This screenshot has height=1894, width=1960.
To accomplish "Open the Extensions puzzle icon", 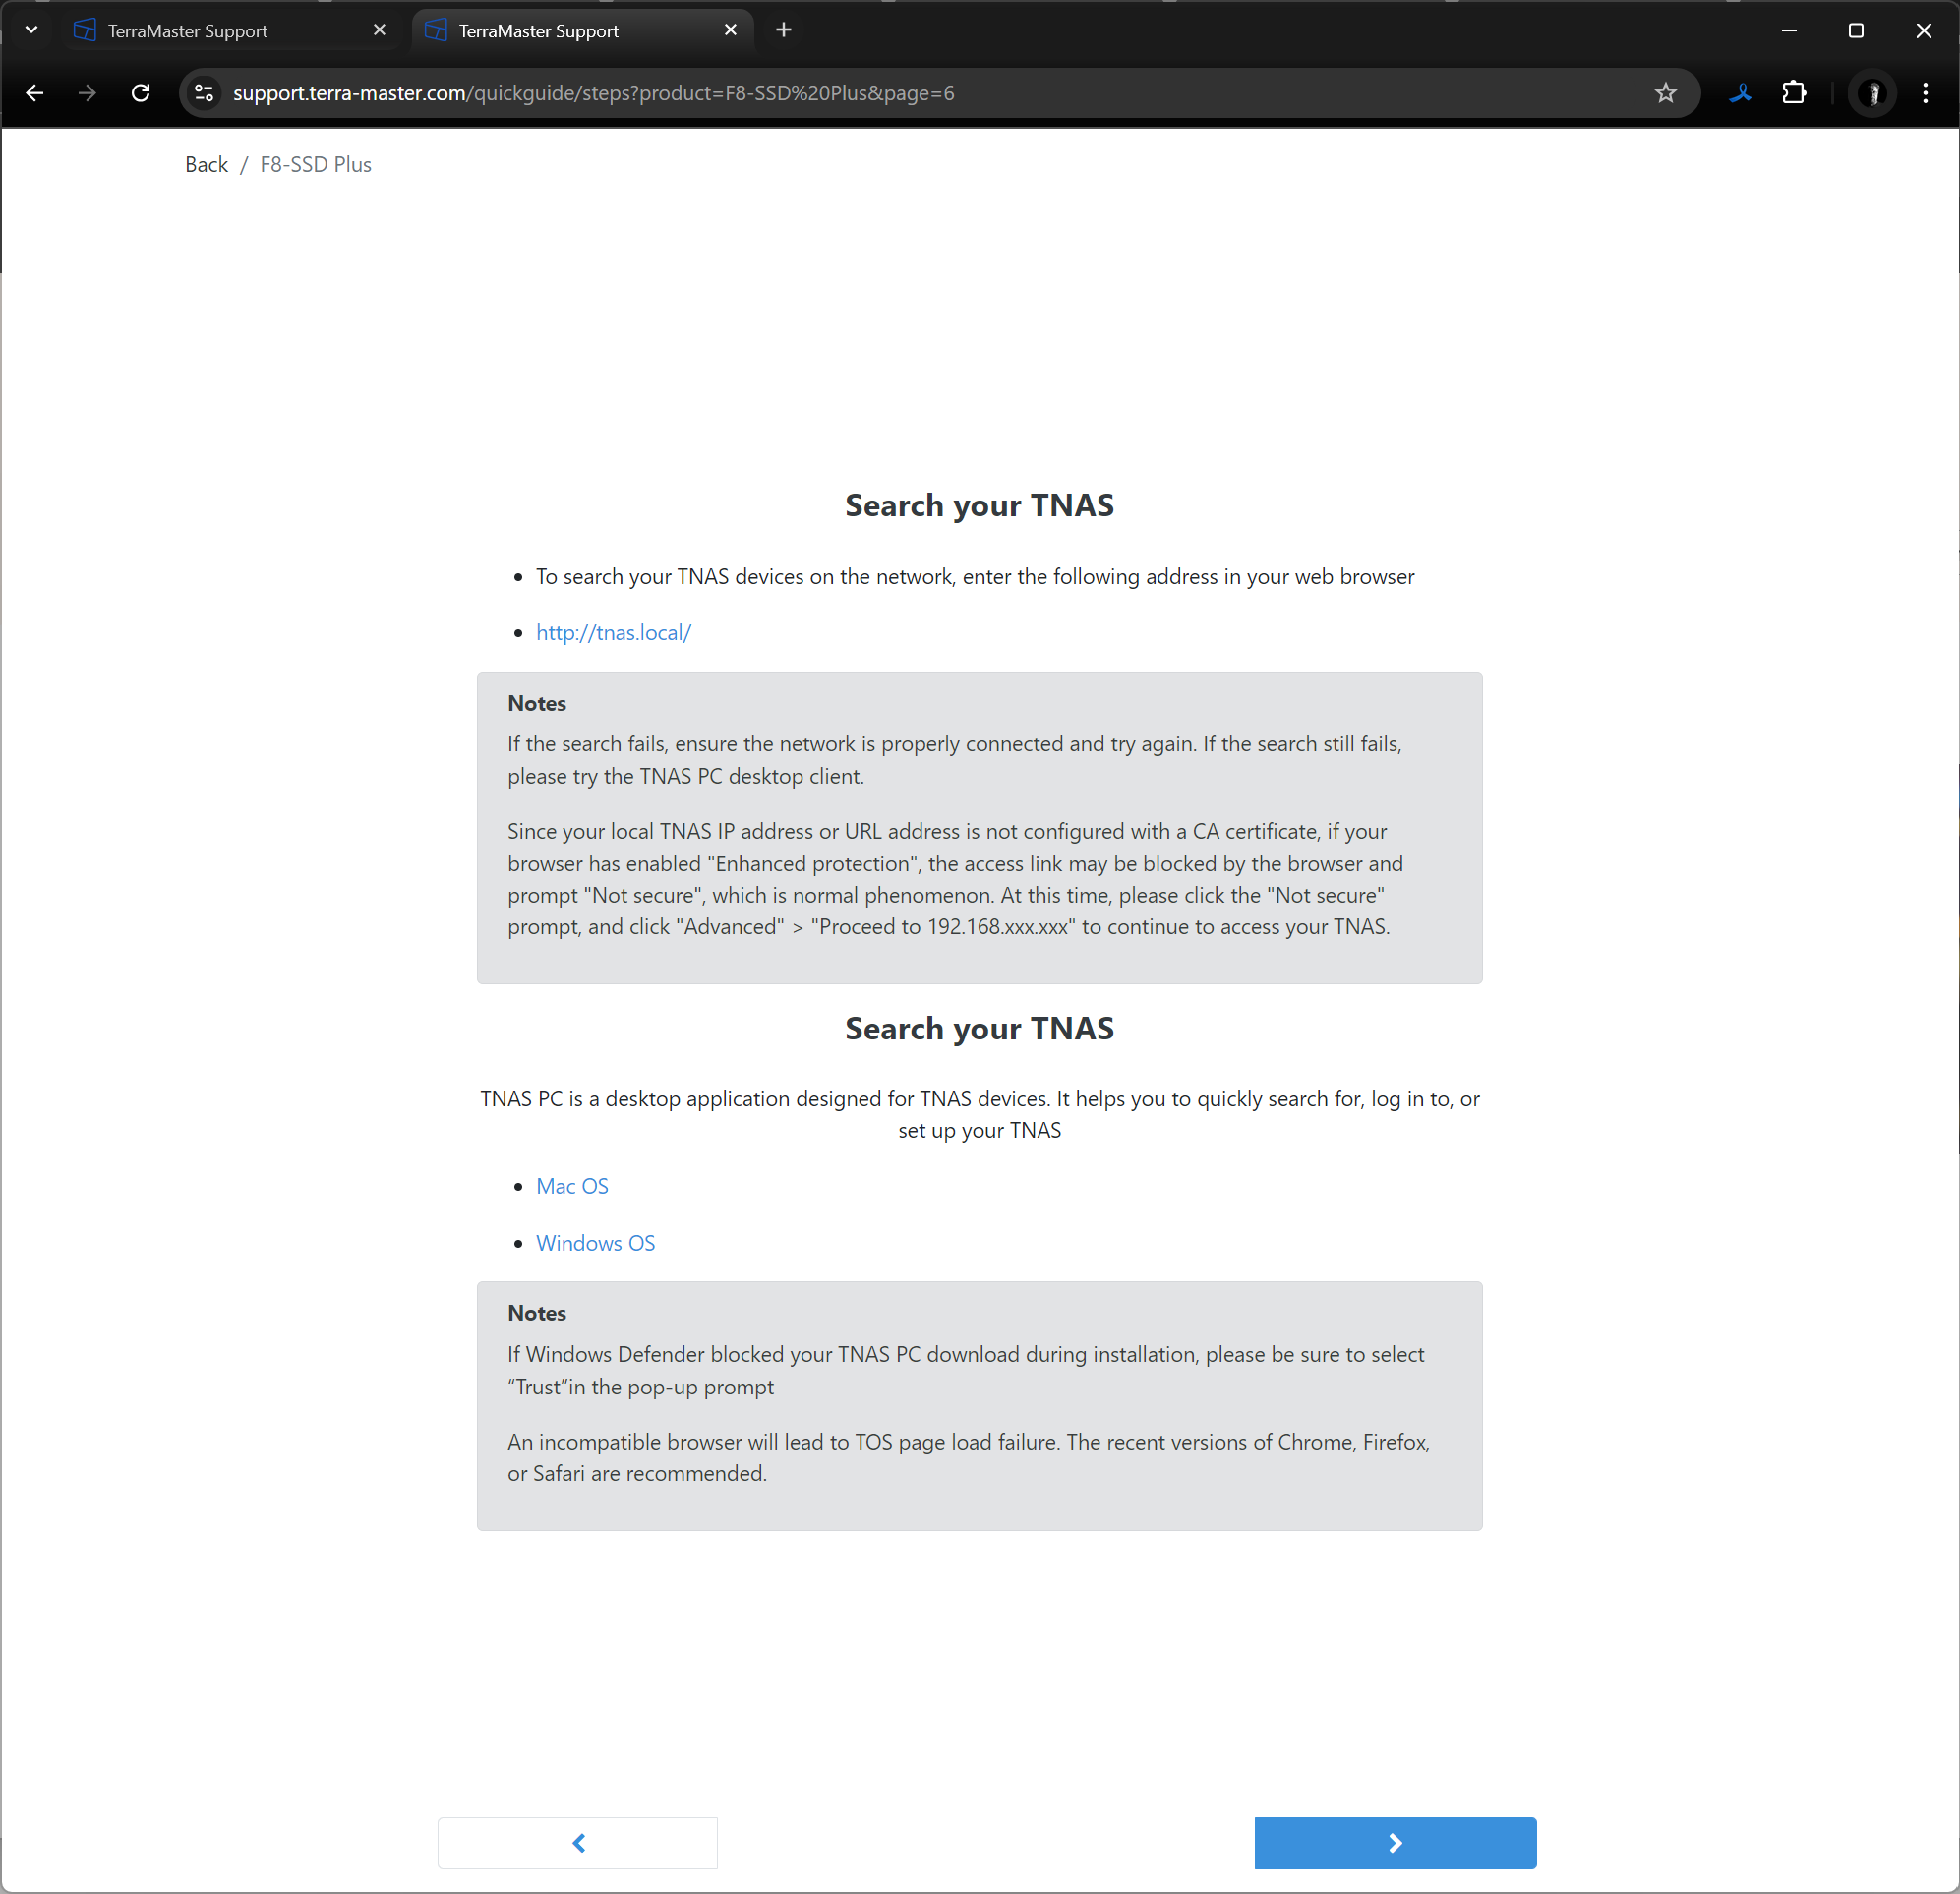I will coord(1794,93).
